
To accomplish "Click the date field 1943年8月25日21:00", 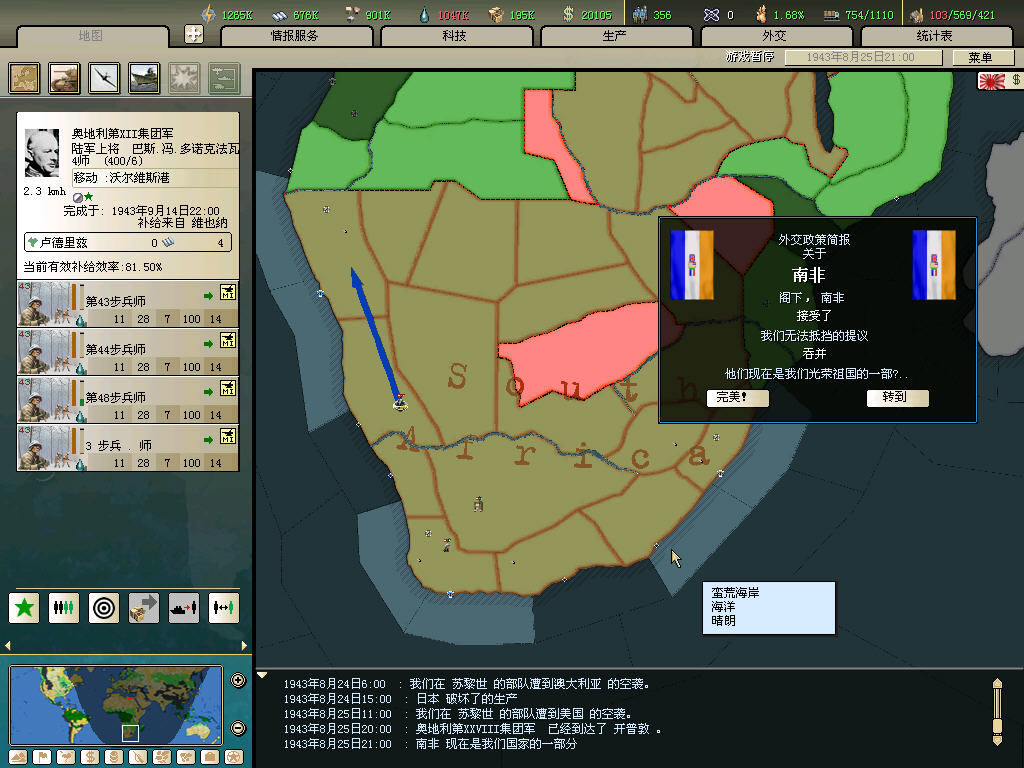I will pyautogui.click(x=863, y=57).
